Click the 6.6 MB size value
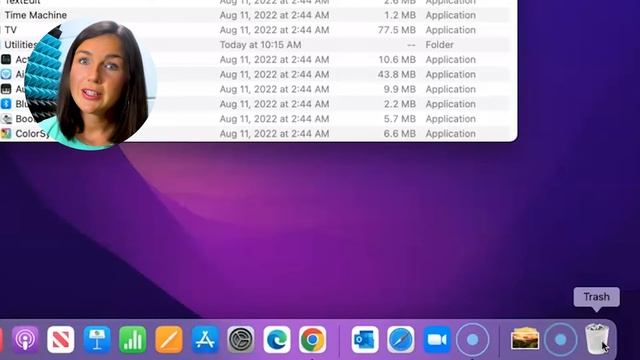The image size is (640, 360). pyautogui.click(x=400, y=133)
